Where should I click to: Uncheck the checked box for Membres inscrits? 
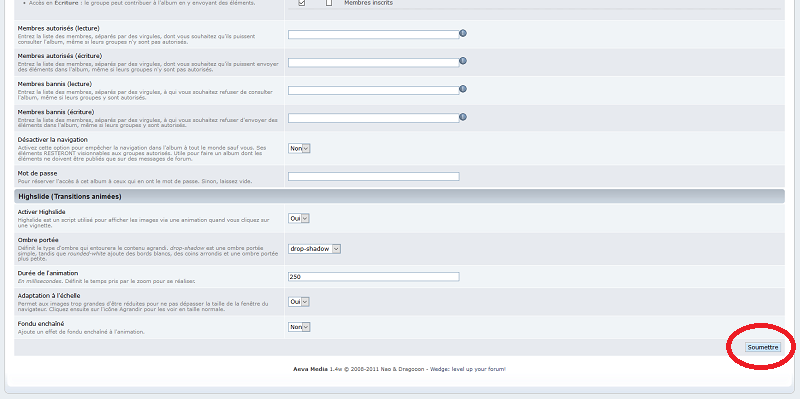click(302, 3)
